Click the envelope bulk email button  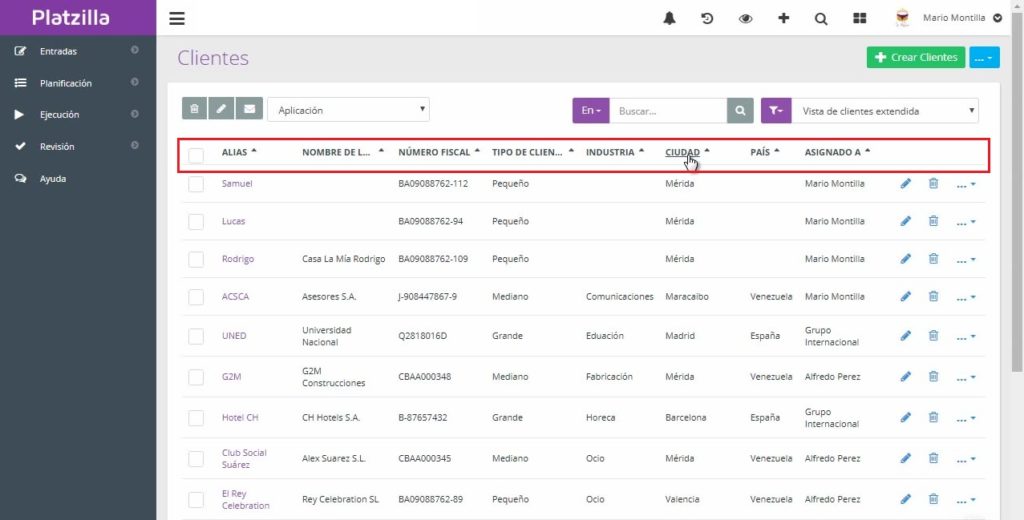(249, 109)
